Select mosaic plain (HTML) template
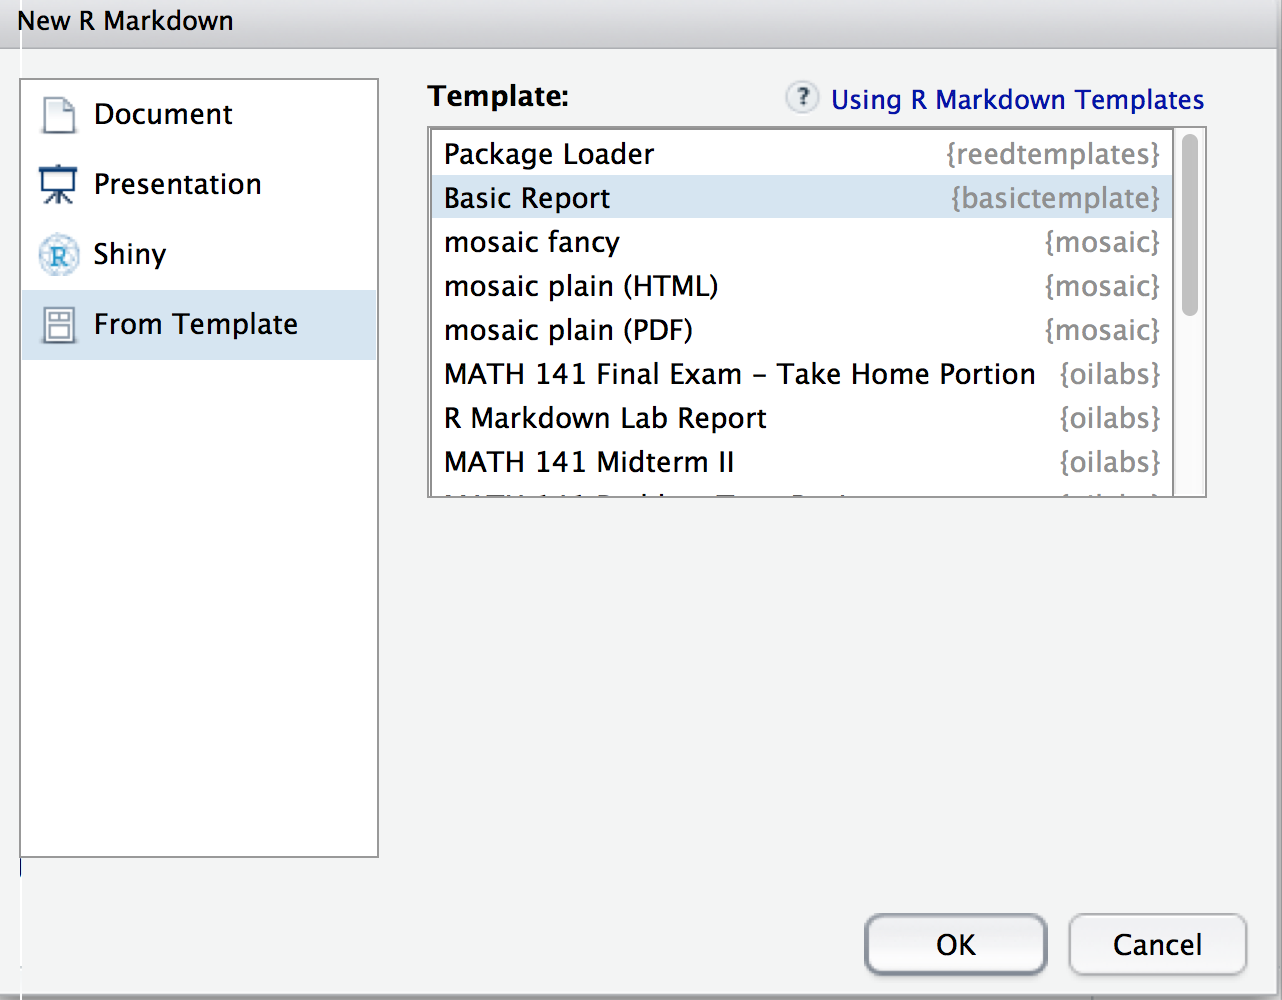This screenshot has width=1282, height=1000. (581, 286)
